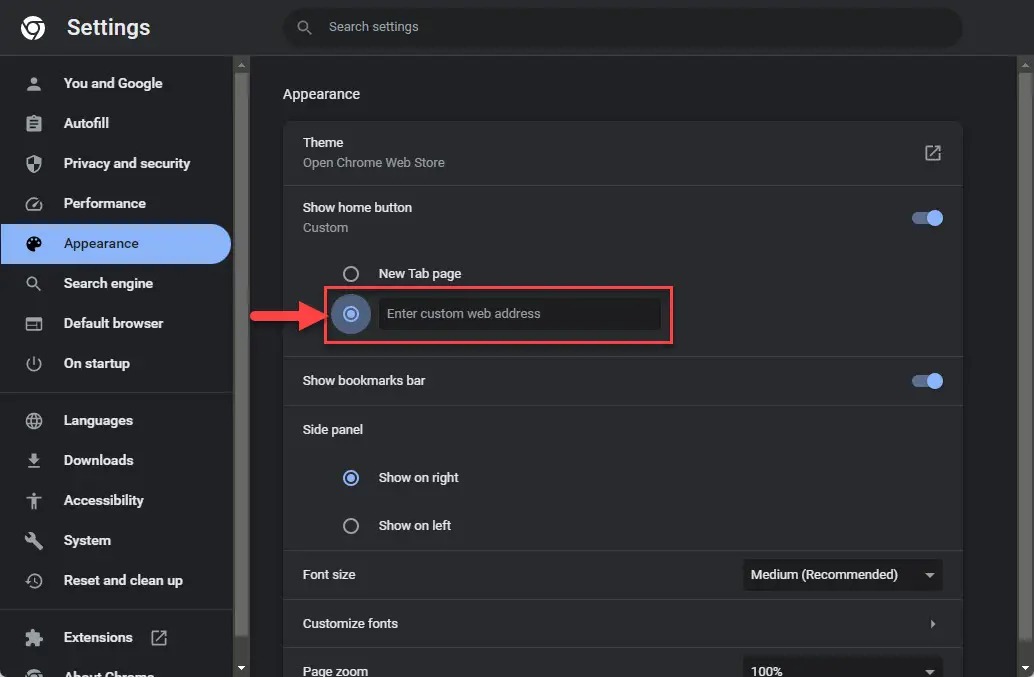Click the Accessibility figure icon

34,501
